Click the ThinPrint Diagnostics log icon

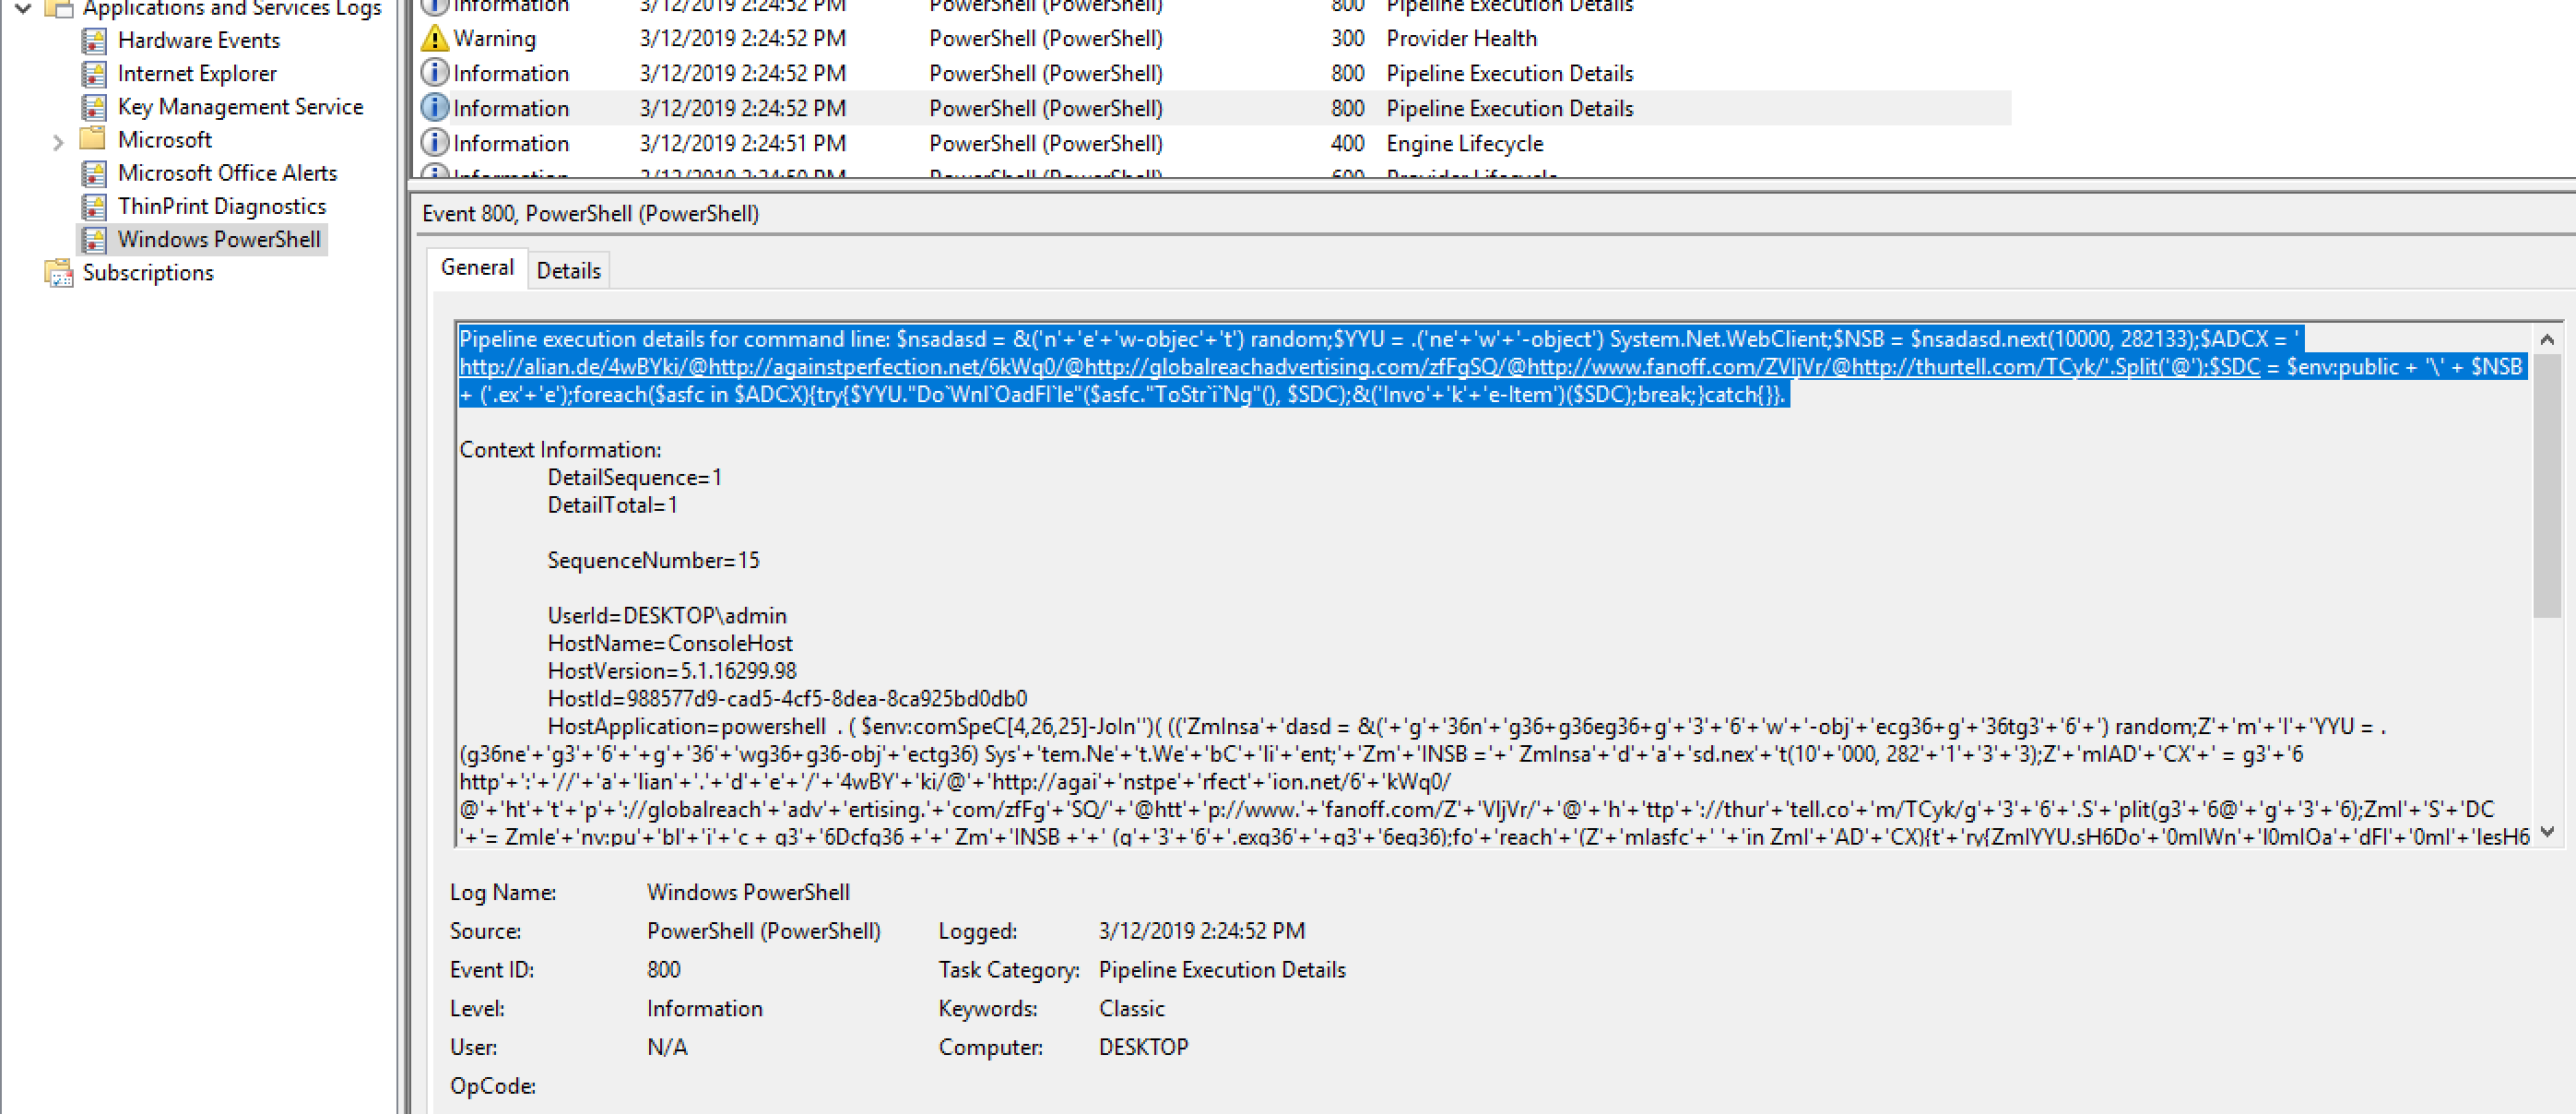[x=94, y=207]
